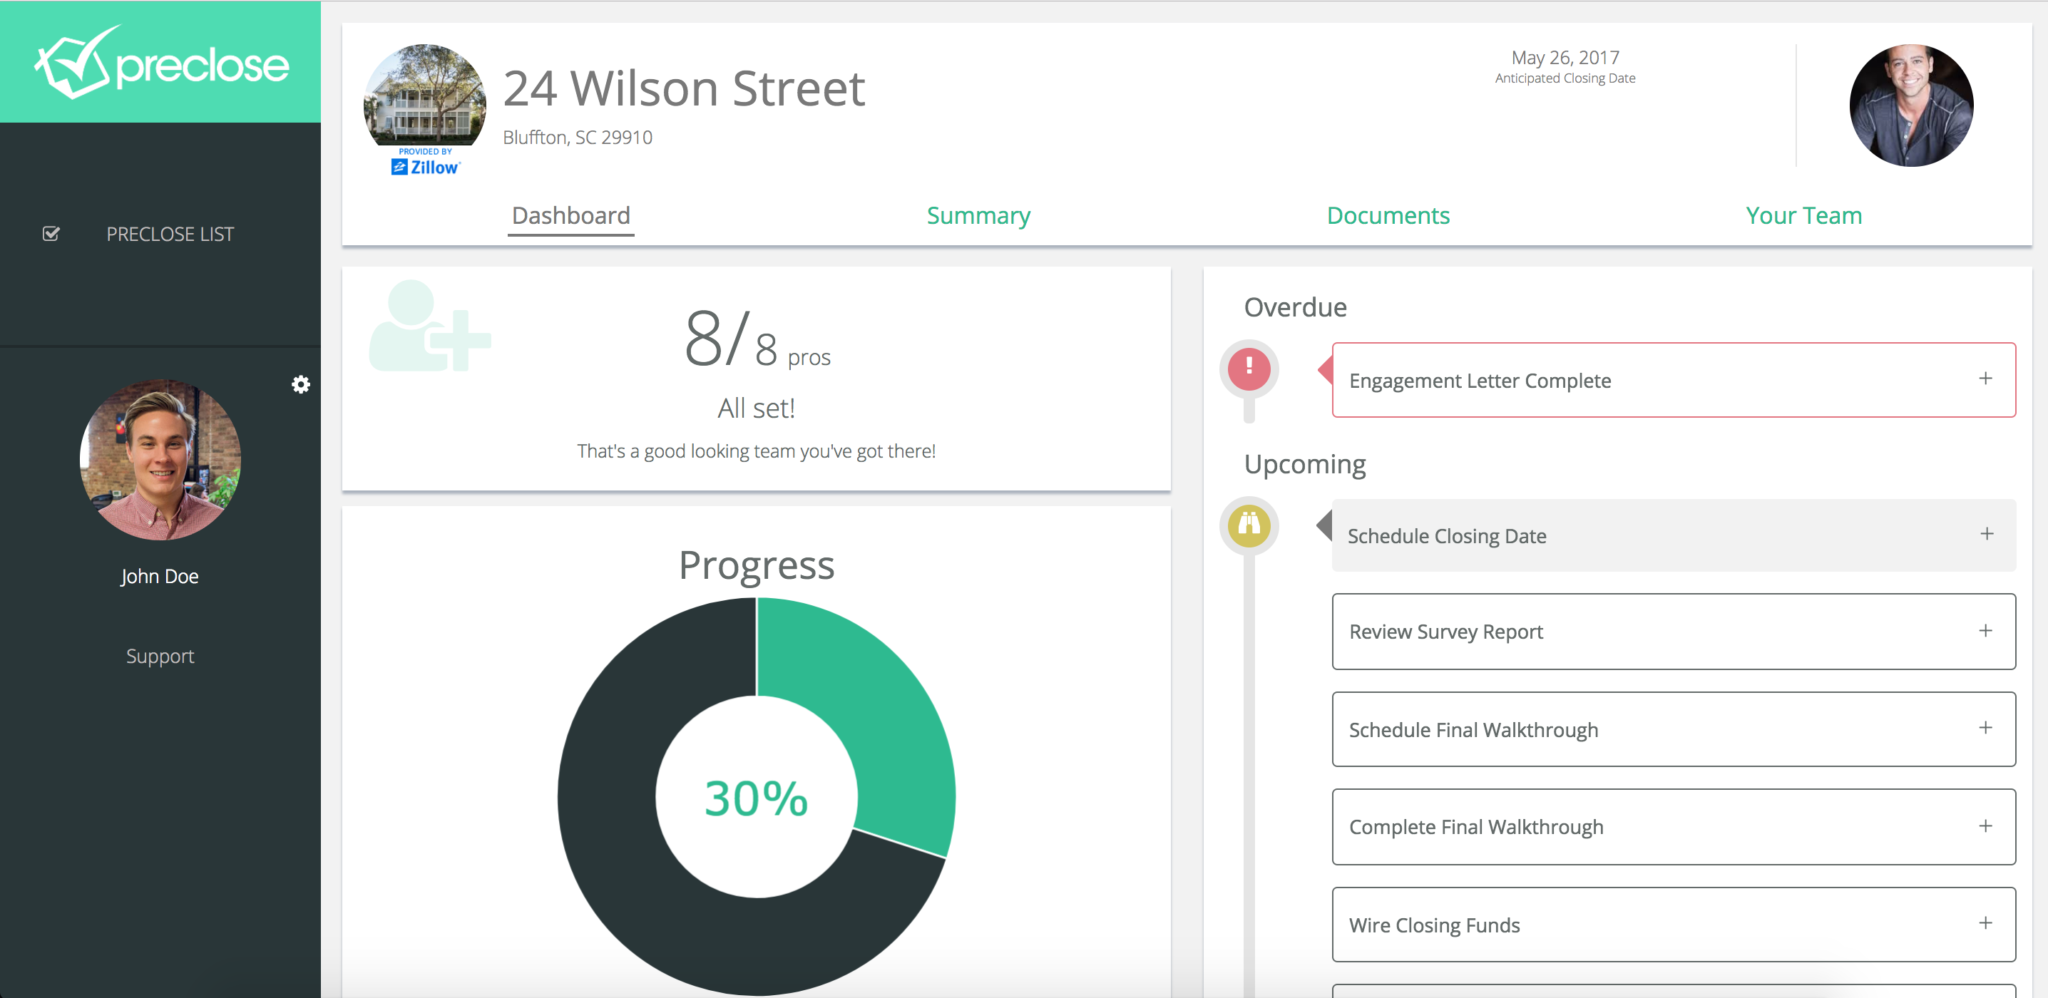Expand the Engagement Letter Complete card with its plus
This screenshot has height=998, width=2048.
pos(1985,380)
